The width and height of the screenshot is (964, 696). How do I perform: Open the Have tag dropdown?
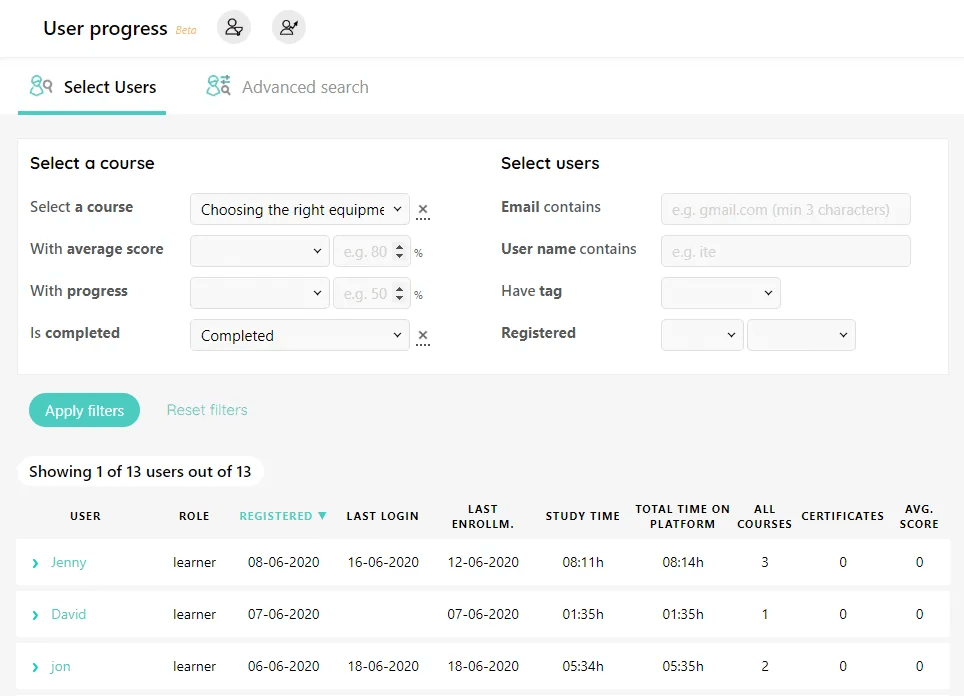tap(721, 293)
